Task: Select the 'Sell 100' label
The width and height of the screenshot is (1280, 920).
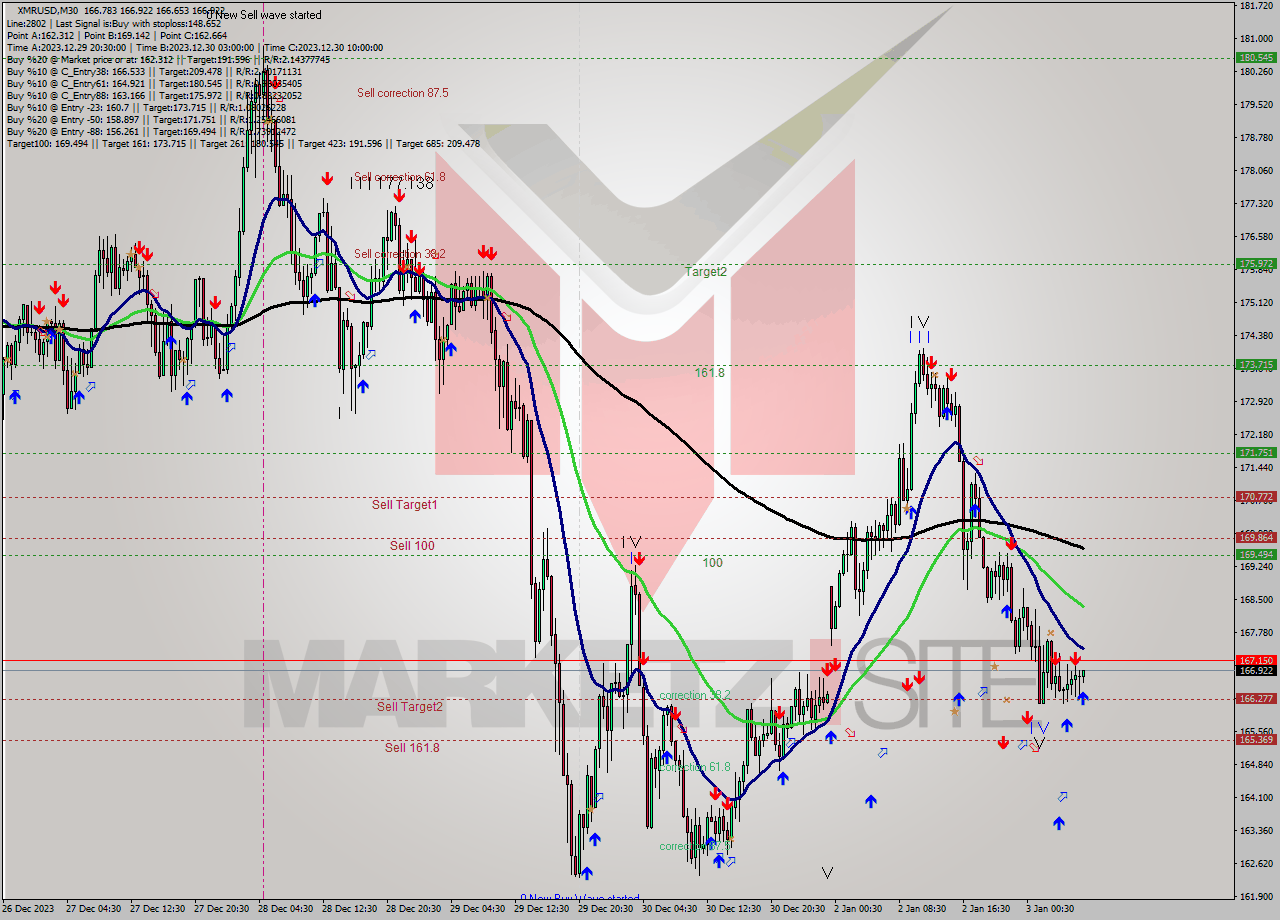Action: (412, 545)
